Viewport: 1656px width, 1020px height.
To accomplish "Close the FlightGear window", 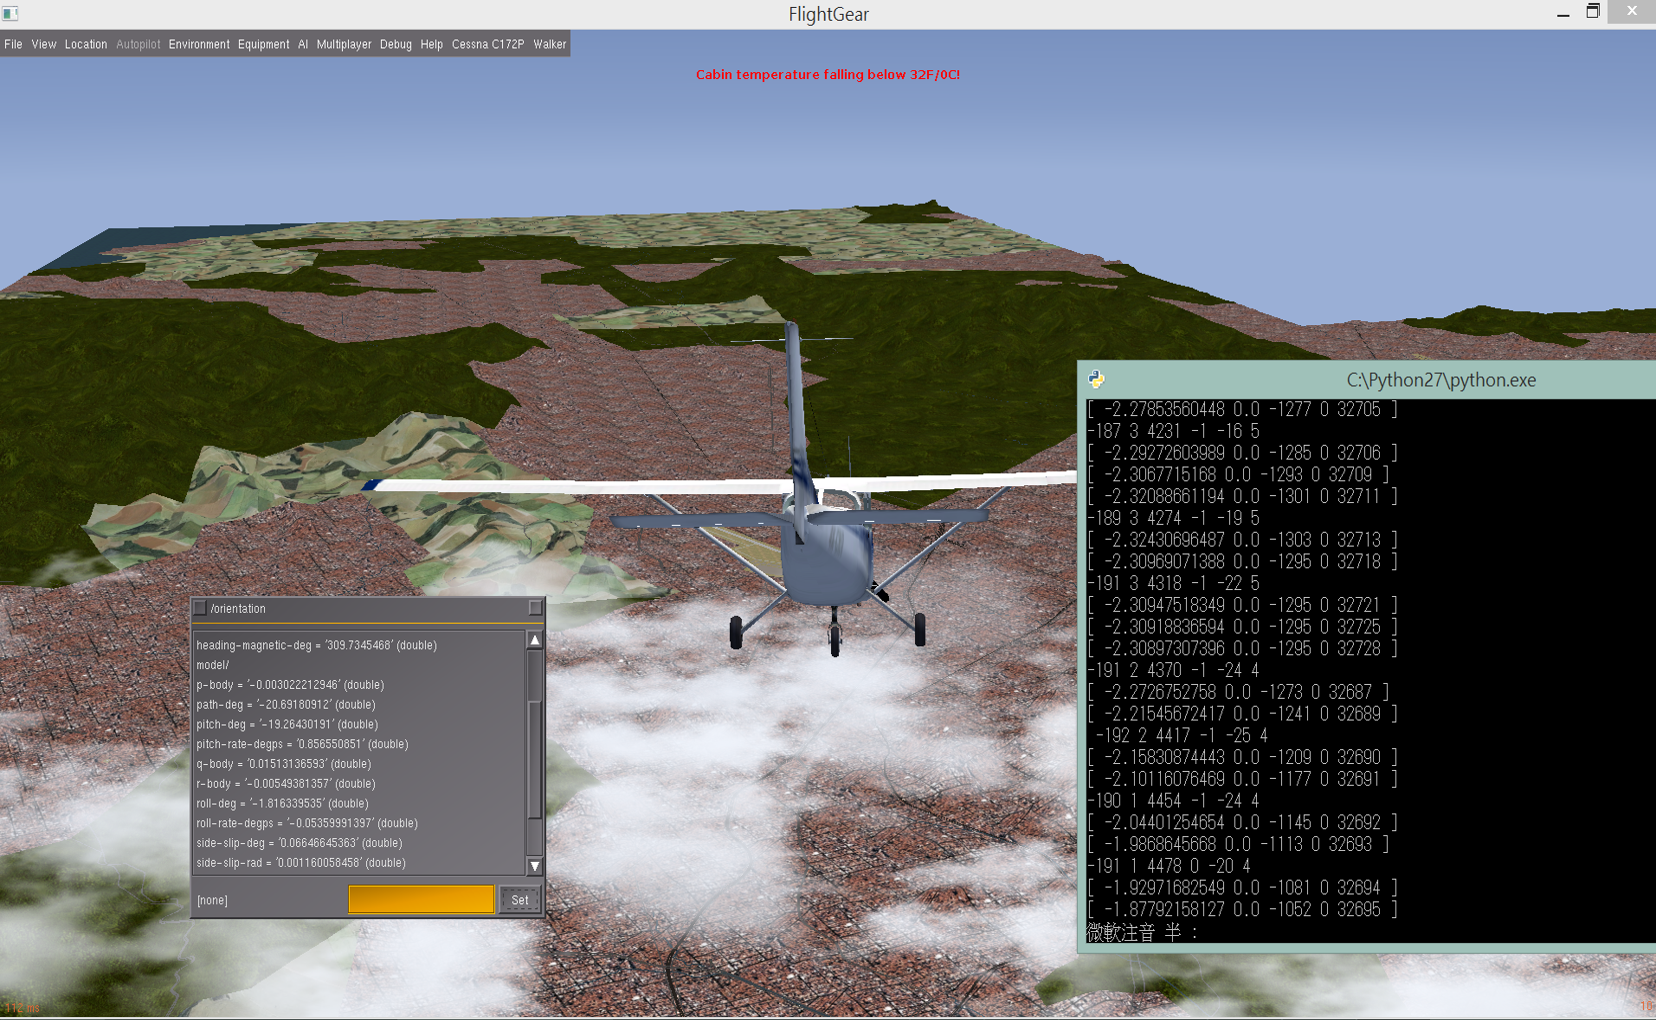I will click(1632, 11).
